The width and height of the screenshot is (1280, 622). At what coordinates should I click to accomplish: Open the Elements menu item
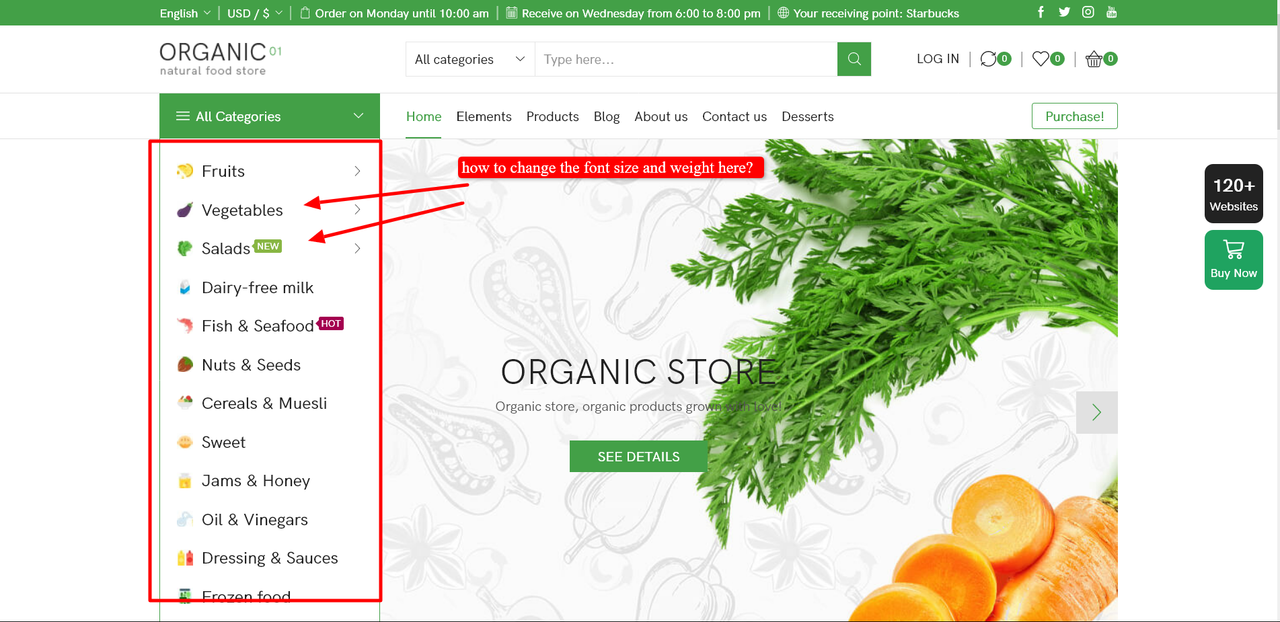click(x=484, y=116)
